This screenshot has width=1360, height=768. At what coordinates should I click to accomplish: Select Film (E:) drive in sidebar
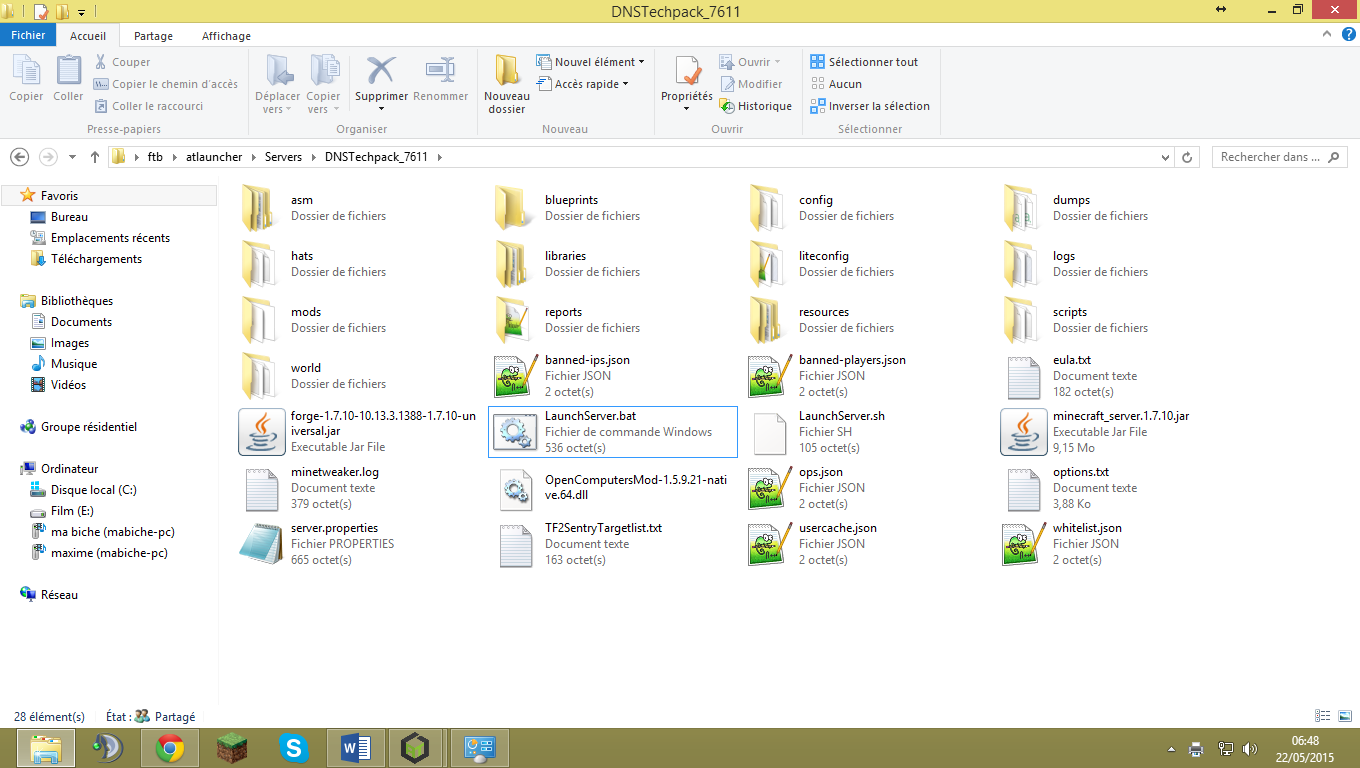pyautogui.click(x=72, y=511)
